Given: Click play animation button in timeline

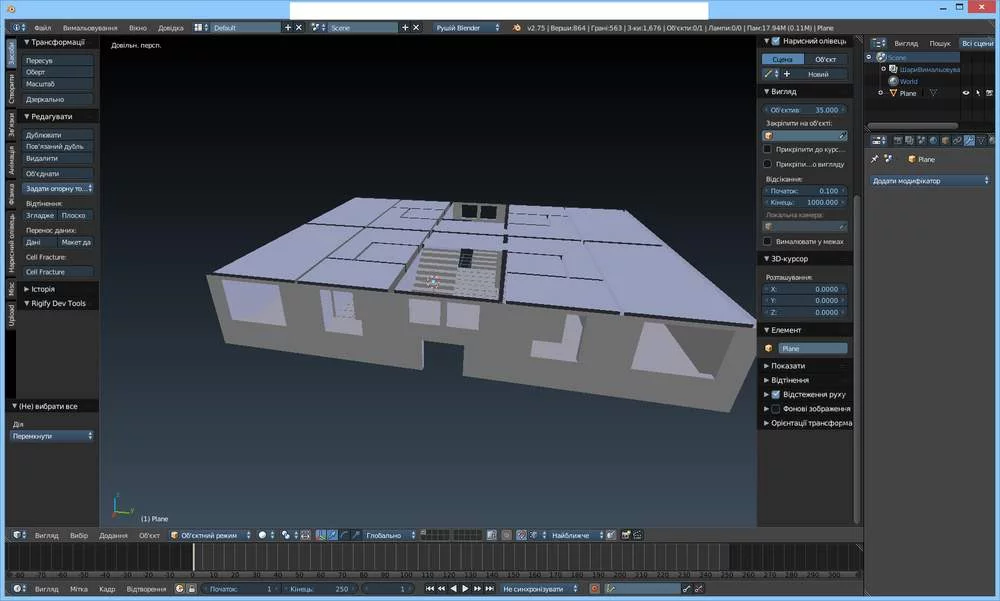Looking at the screenshot, I should coord(465,589).
